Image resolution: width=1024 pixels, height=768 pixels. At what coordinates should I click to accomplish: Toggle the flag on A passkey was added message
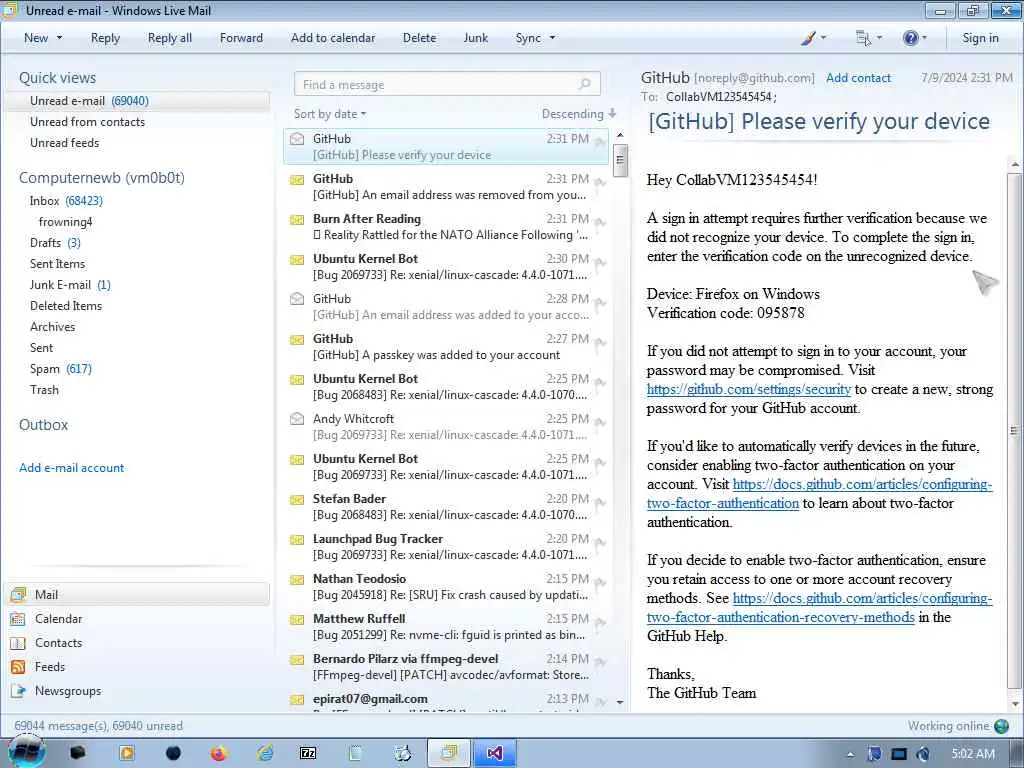click(600, 344)
